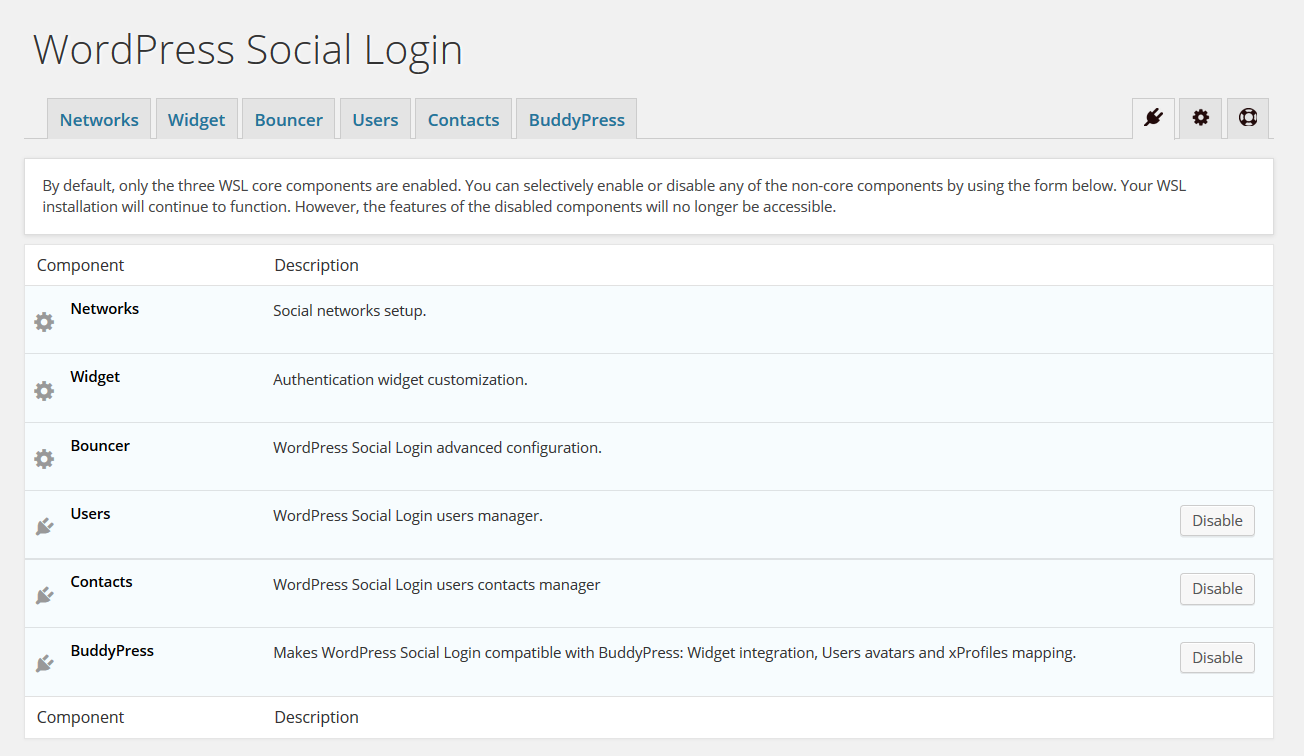Click the WordPress Social Login page title

(248, 50)
